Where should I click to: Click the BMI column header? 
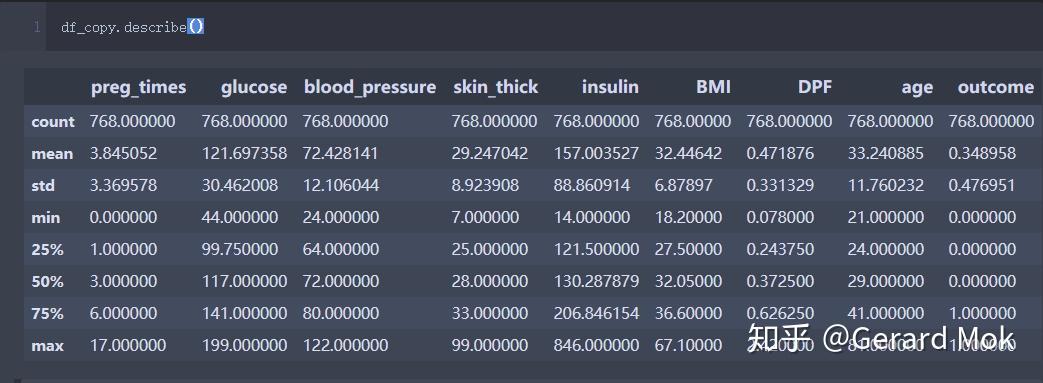click(713, 87)
